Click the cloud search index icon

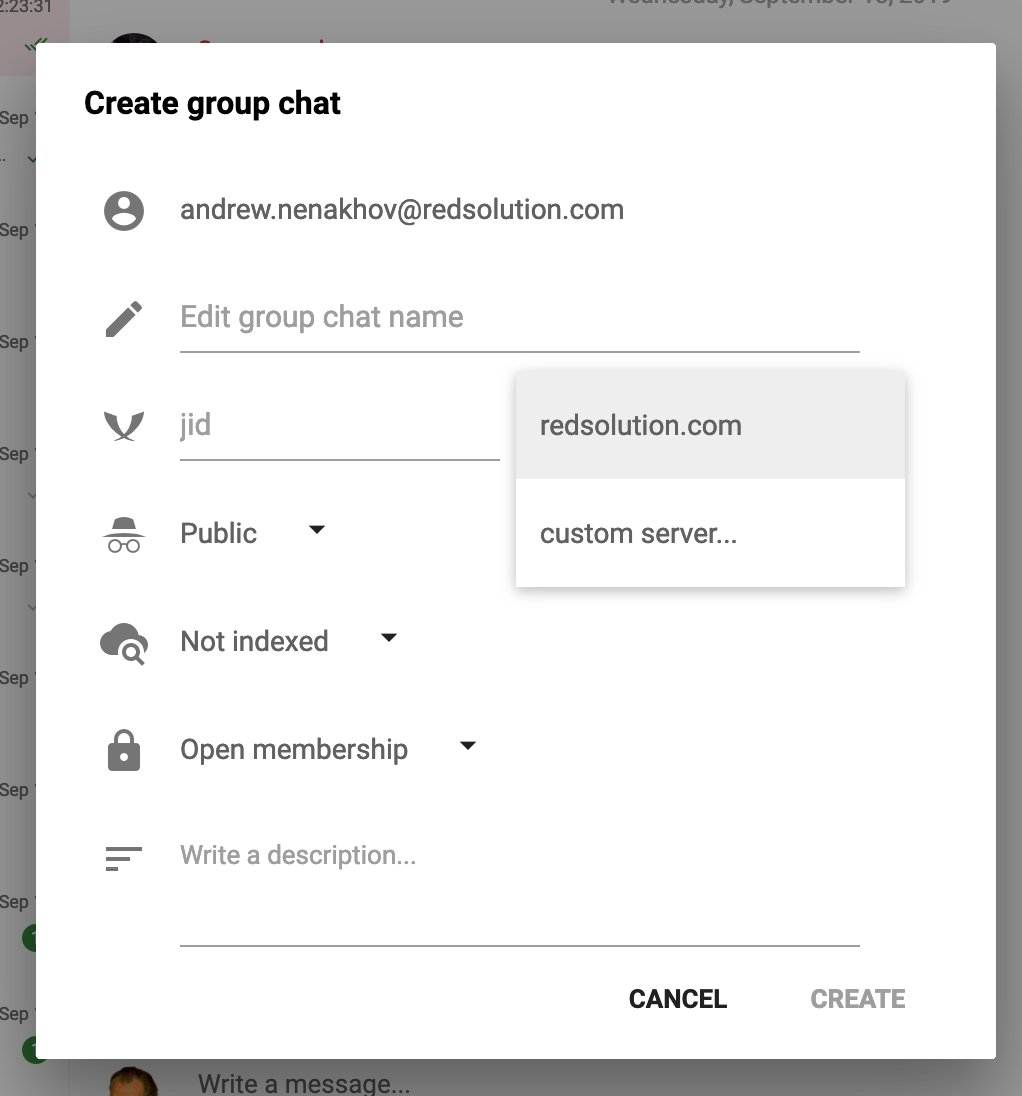pos(124,643)
